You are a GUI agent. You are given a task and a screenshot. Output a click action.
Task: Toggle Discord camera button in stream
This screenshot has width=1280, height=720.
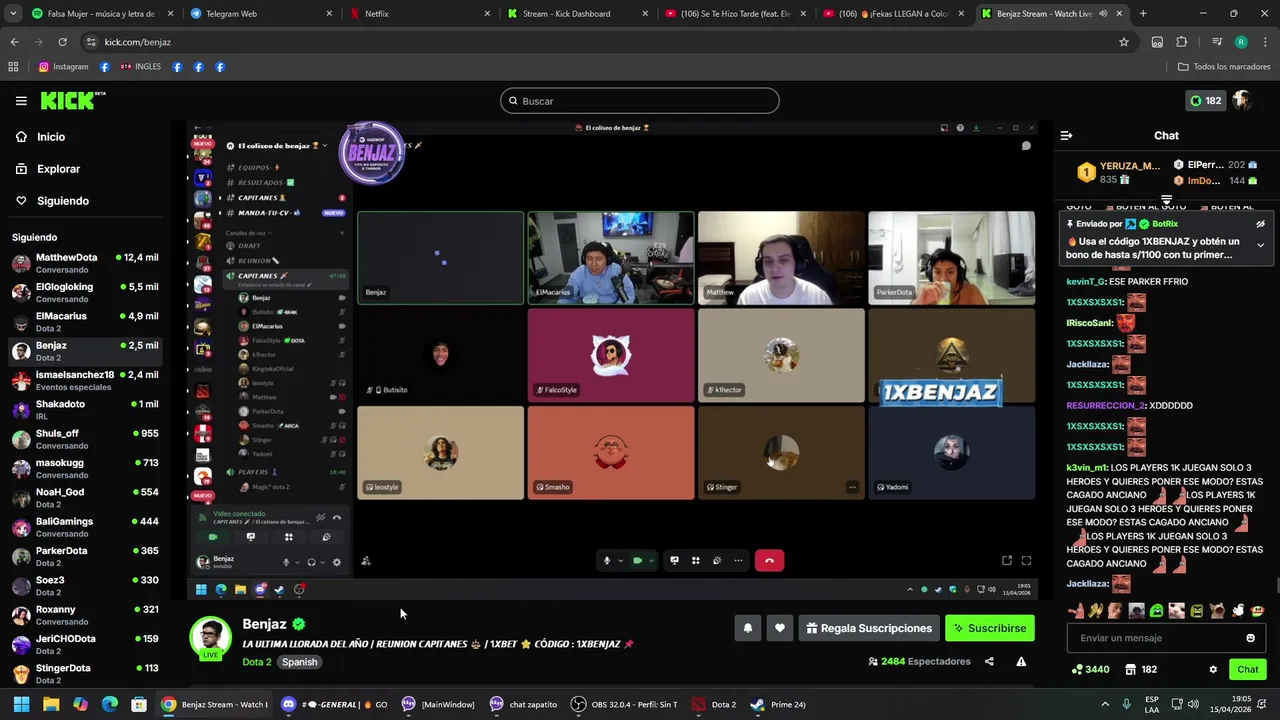(x=637, y=561)
